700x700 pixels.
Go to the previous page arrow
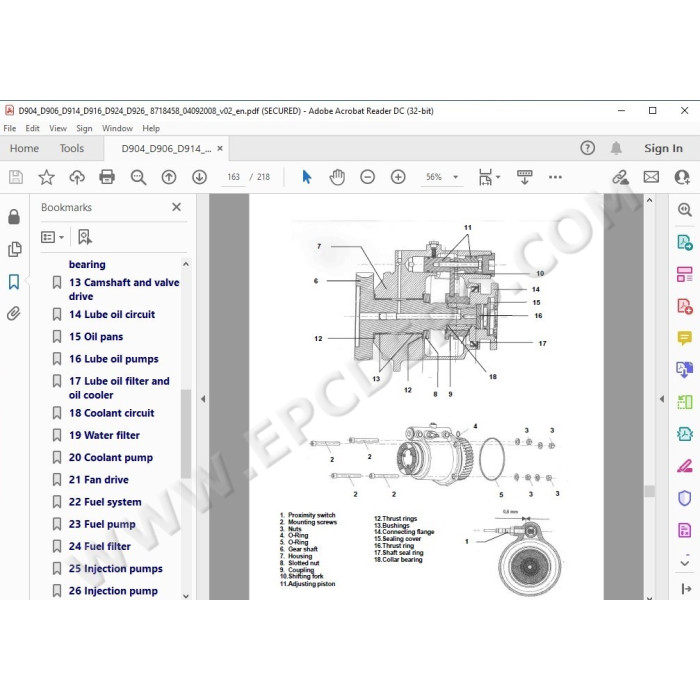click(169, 177)
